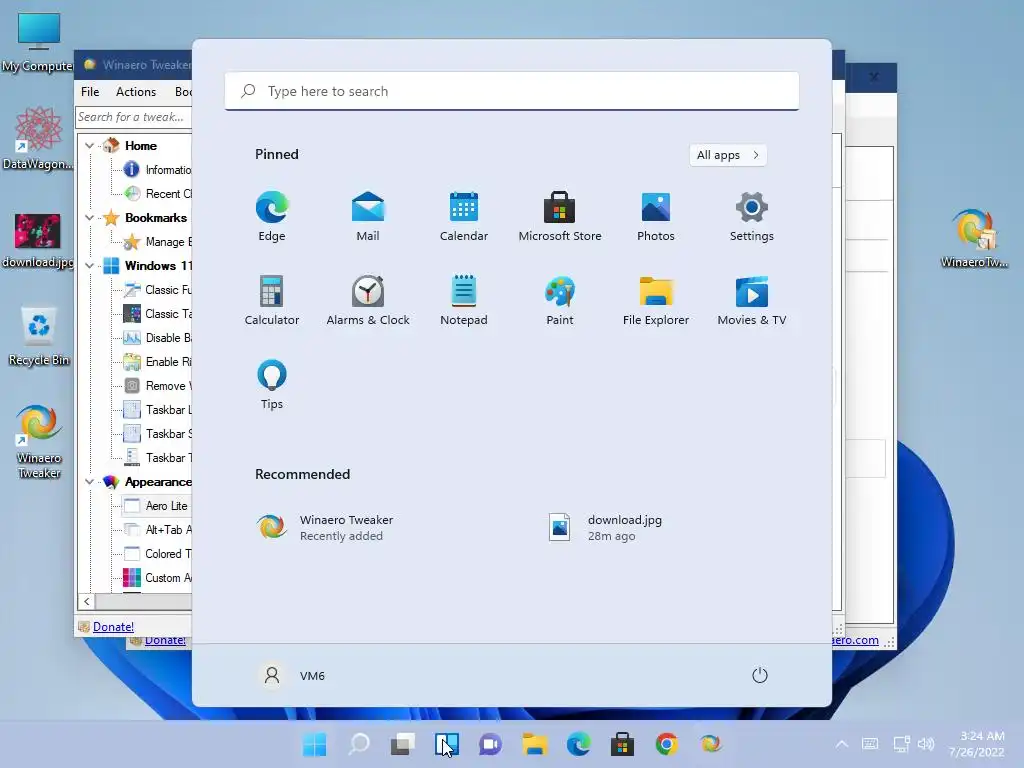Open My Computer desktop icon

pyautogui.click(x=38, y=42)
